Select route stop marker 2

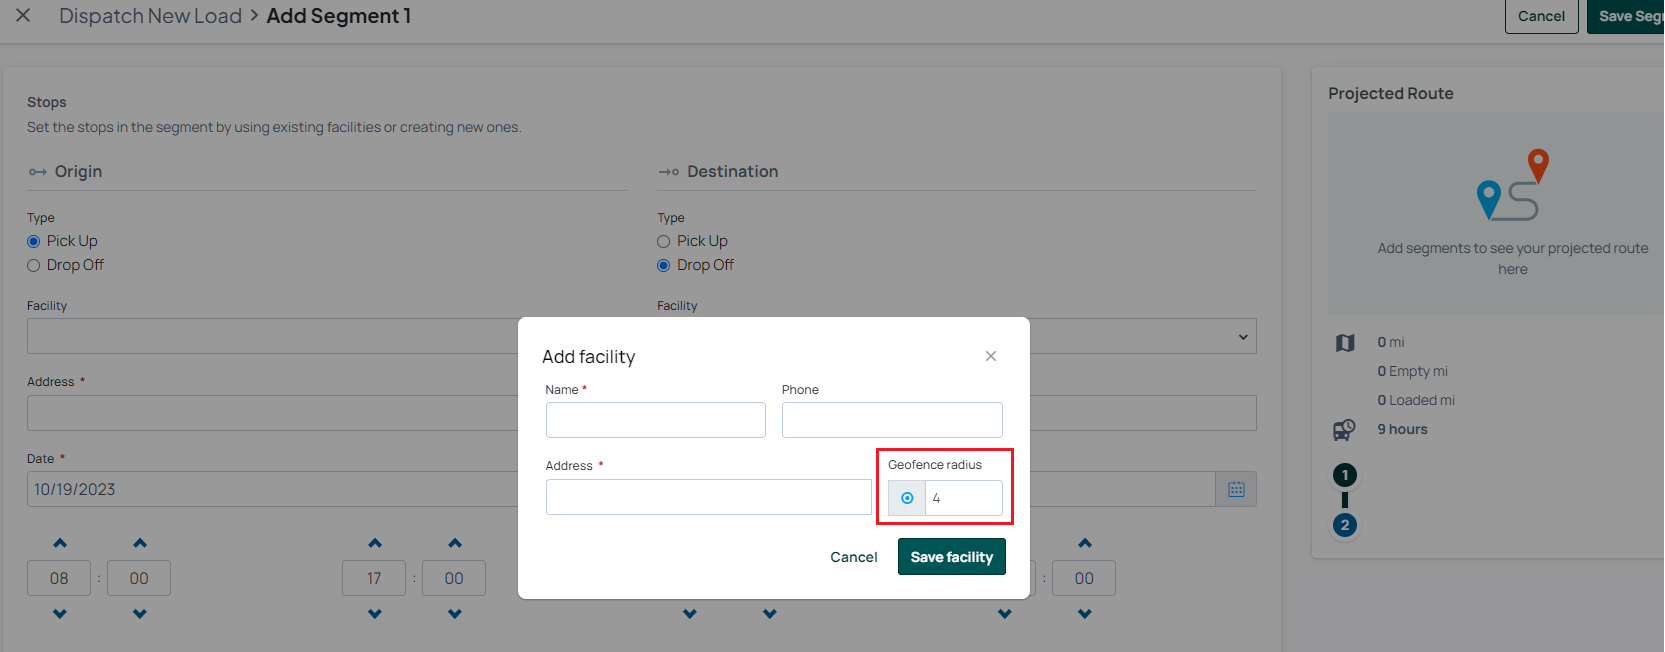[1345, 525]
